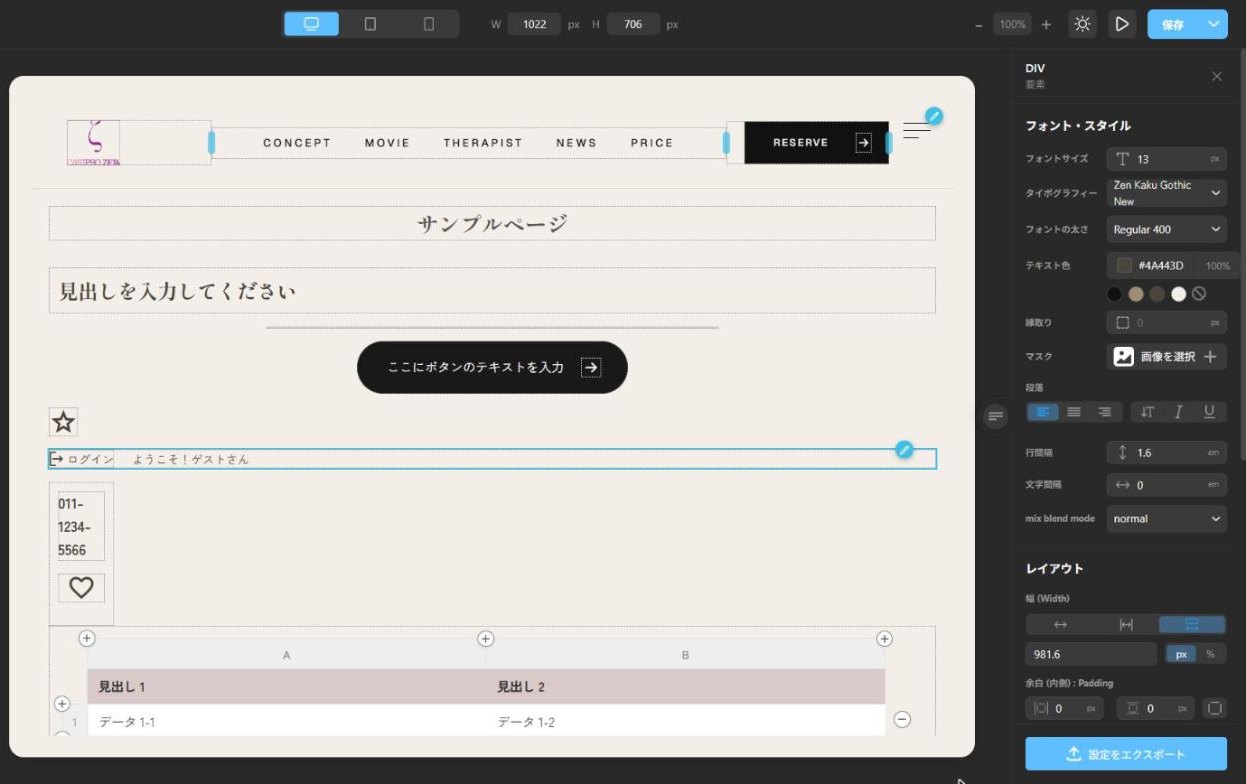Align paragraph text center
Screen dimensions: 1246x784
coord(1074,412)
